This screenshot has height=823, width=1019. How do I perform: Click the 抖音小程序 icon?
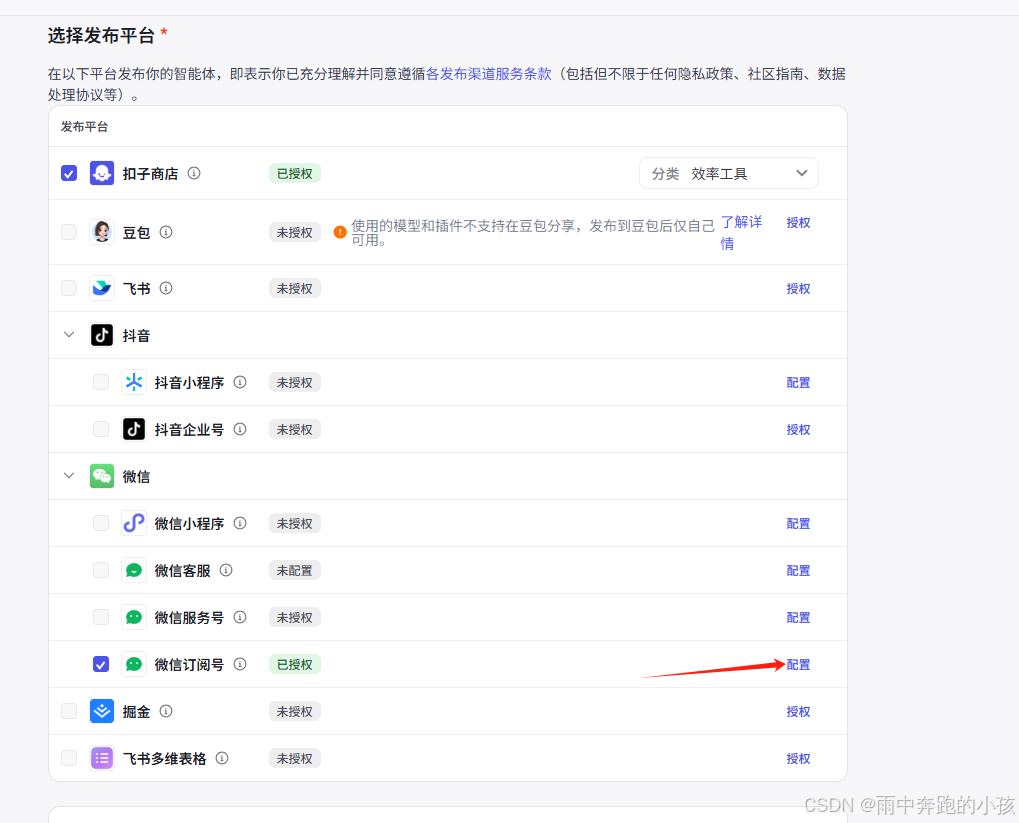coord(133,382)
